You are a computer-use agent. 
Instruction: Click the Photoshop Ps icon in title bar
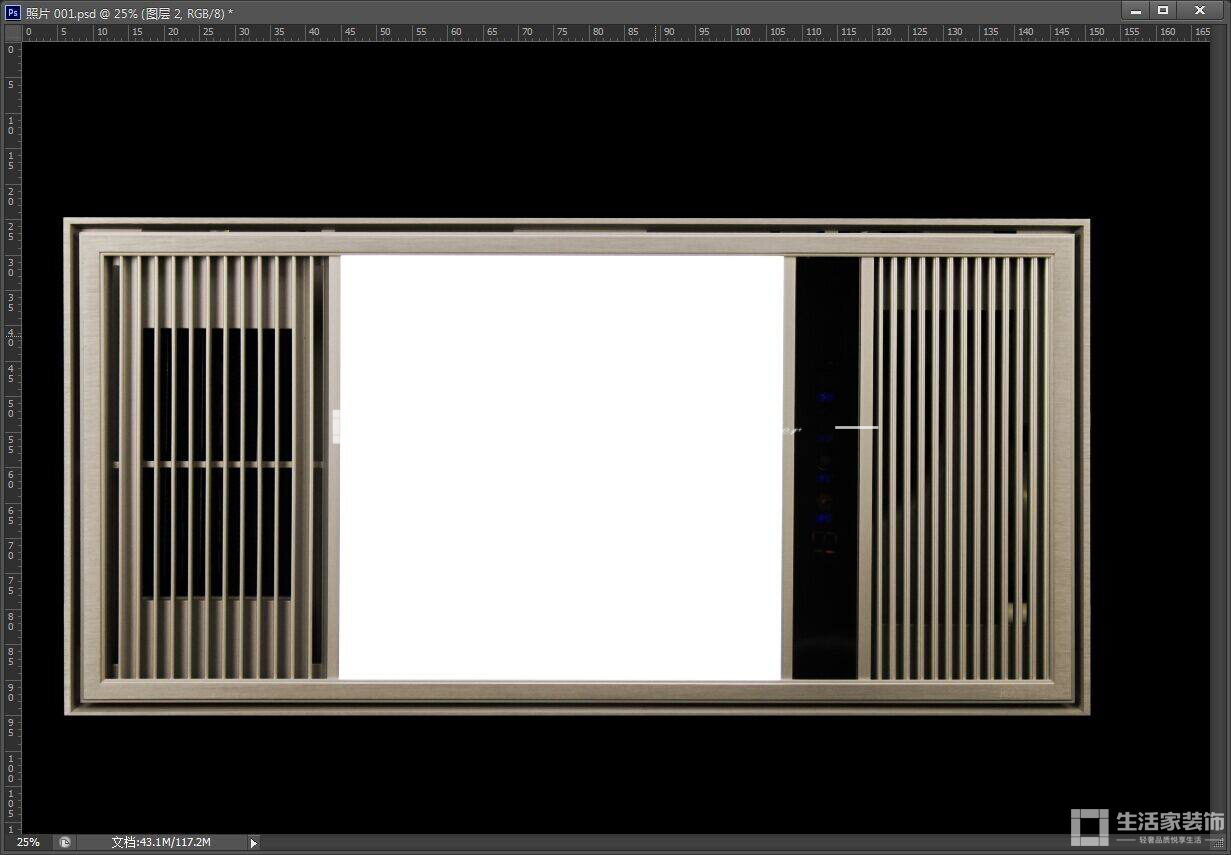pyautogui.click(x=13, y=12)
